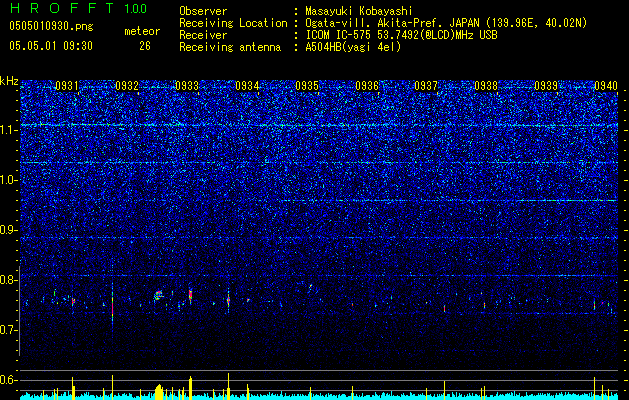Click the 0.7 kHz axis label
The height and width of the screenshot is (400, 629).
(x=9, y=330)
